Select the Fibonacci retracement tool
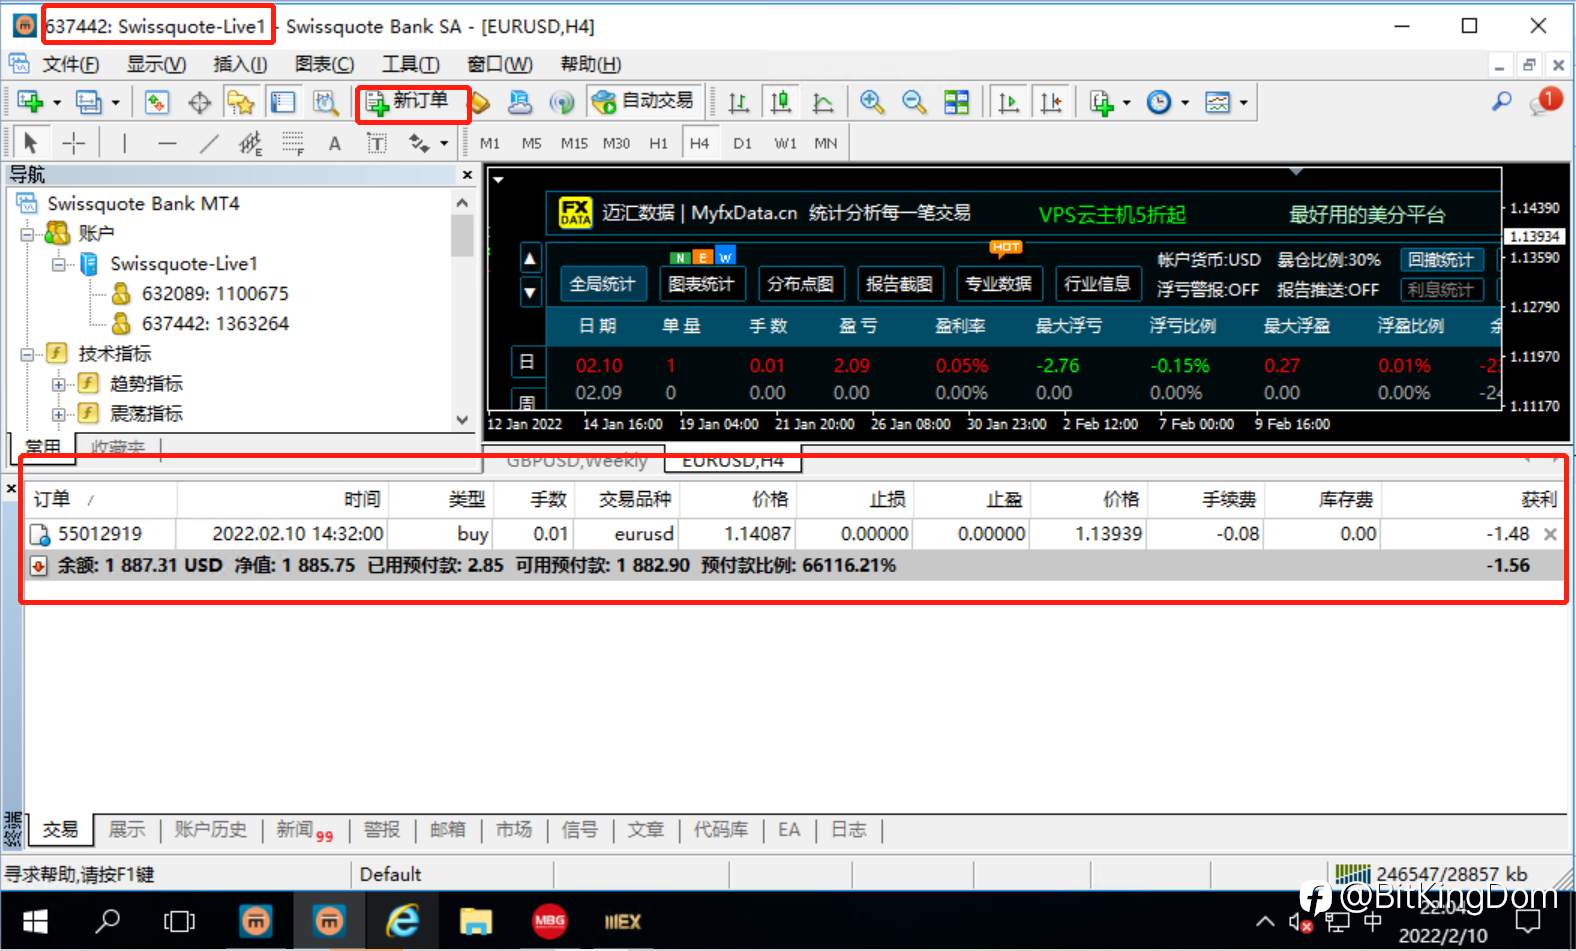This screenshot has height=951, width=1576. [292, 143]
